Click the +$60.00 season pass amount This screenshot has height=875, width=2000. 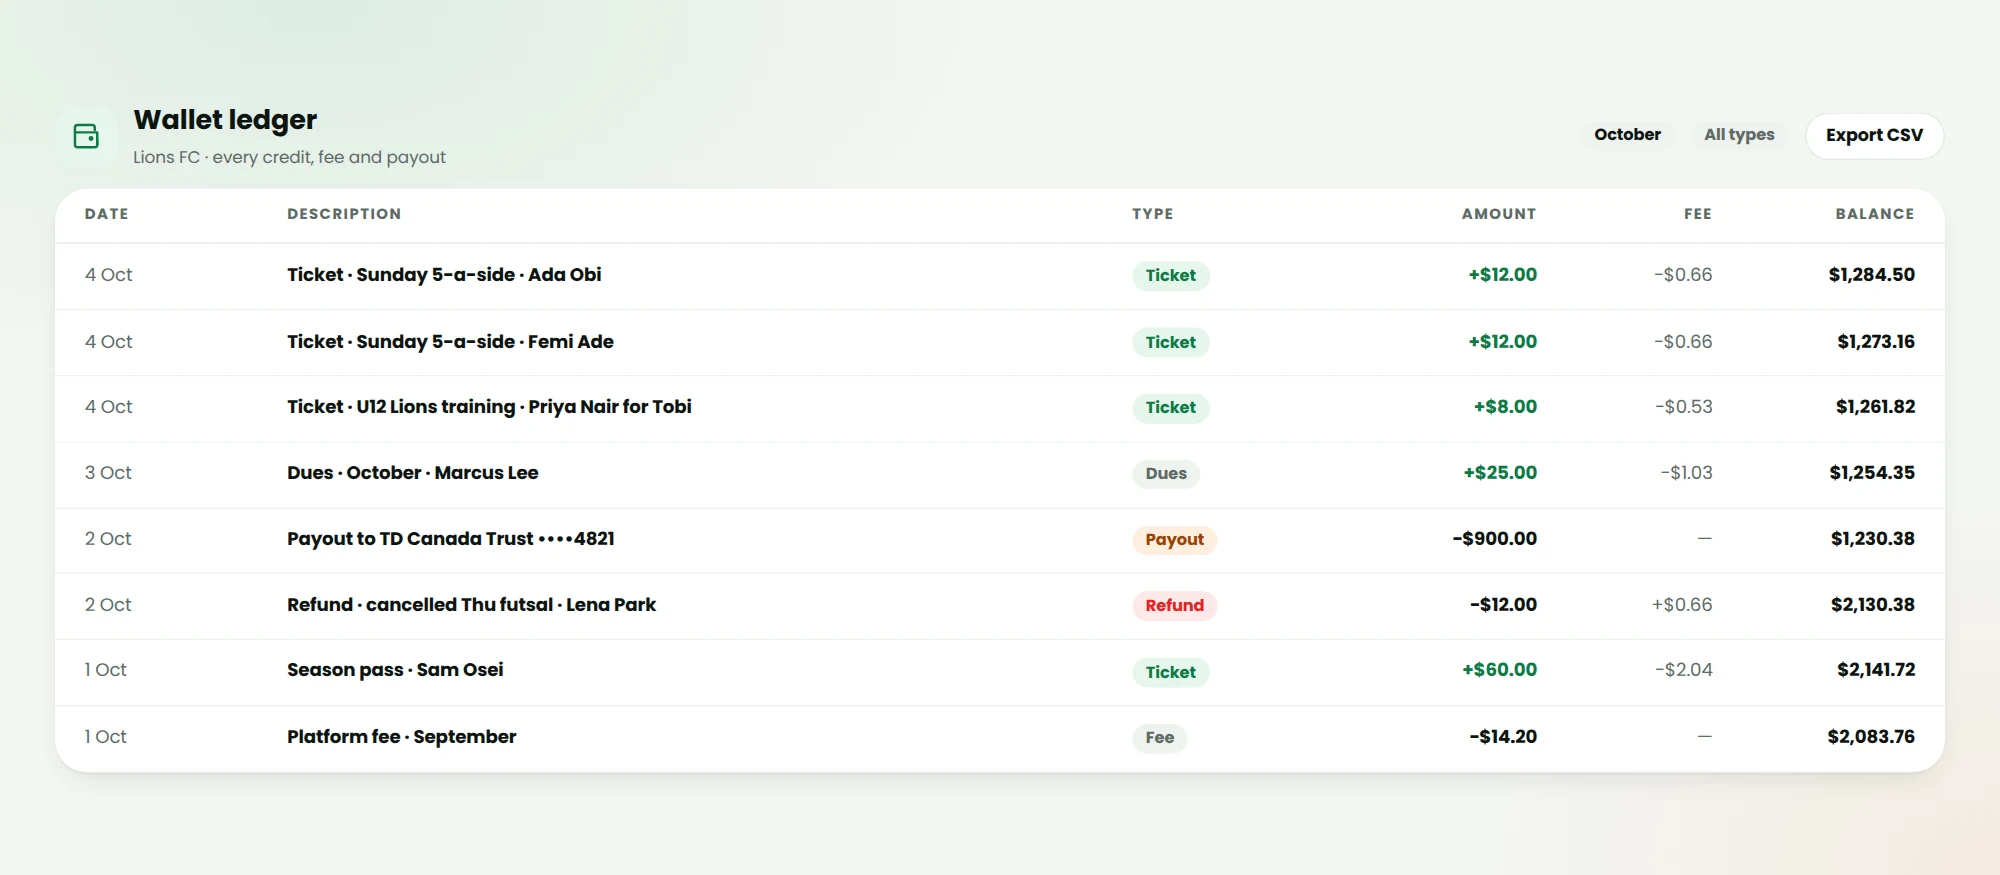pos(1499,670)
